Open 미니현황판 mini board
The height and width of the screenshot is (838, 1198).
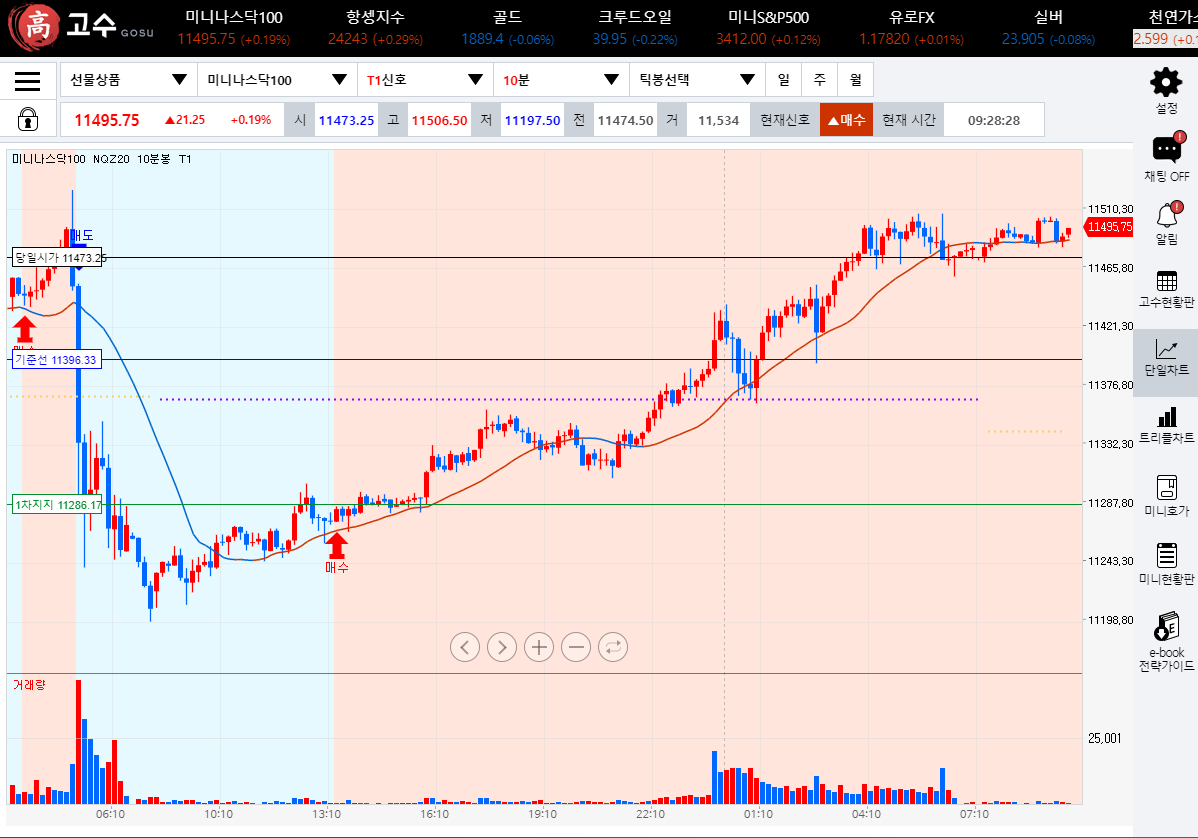[x=1166, y=564]
